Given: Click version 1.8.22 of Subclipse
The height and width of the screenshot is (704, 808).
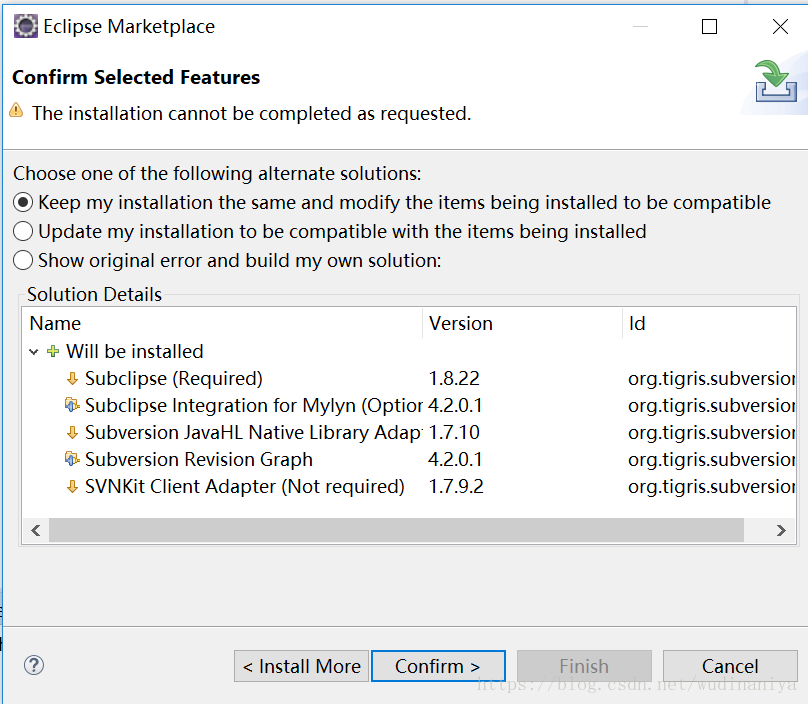Looking at the screenshot, I should [454, 379].
